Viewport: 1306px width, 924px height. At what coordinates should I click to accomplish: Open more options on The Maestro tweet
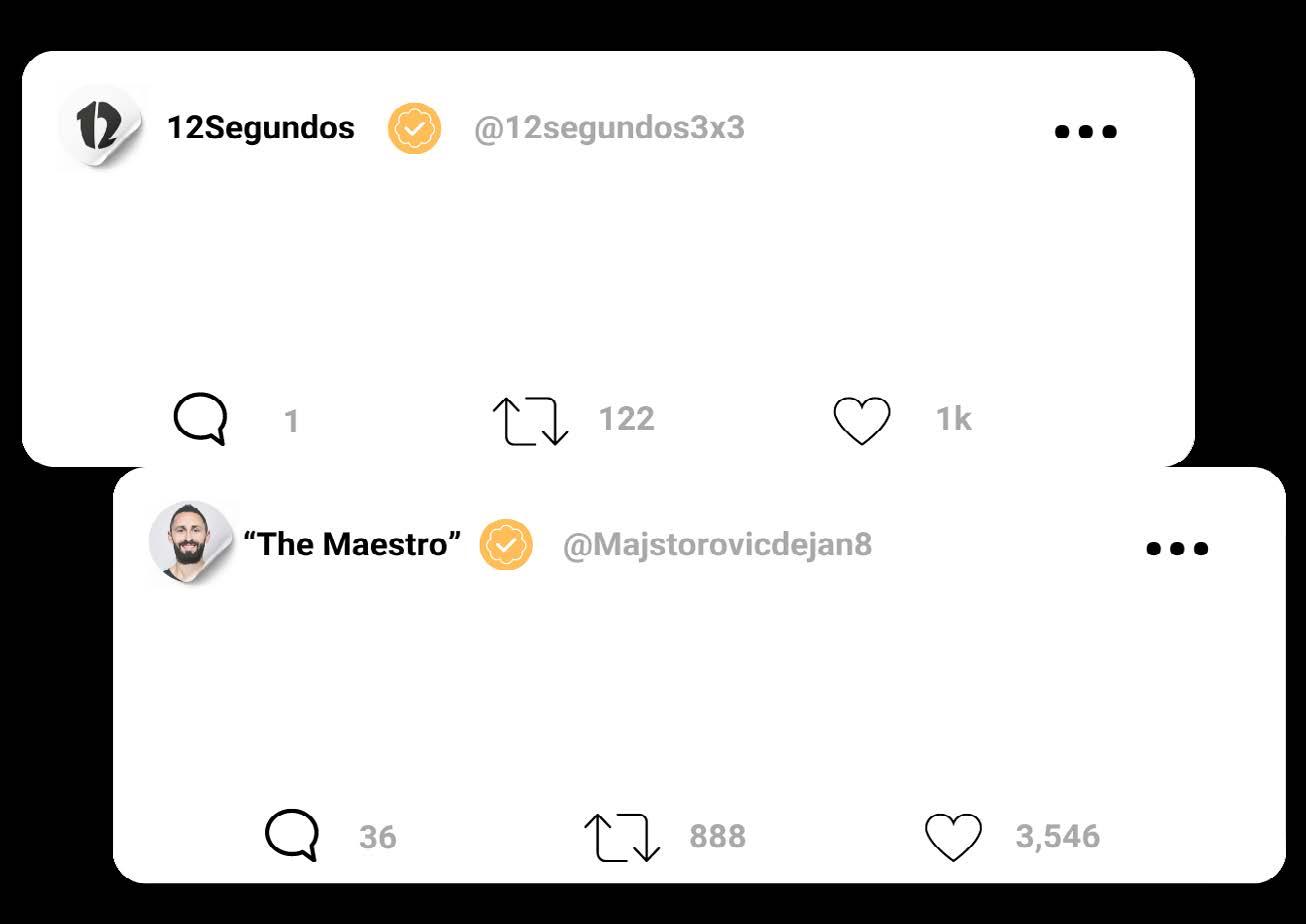pyautogui.click(x=1177, y=548)
